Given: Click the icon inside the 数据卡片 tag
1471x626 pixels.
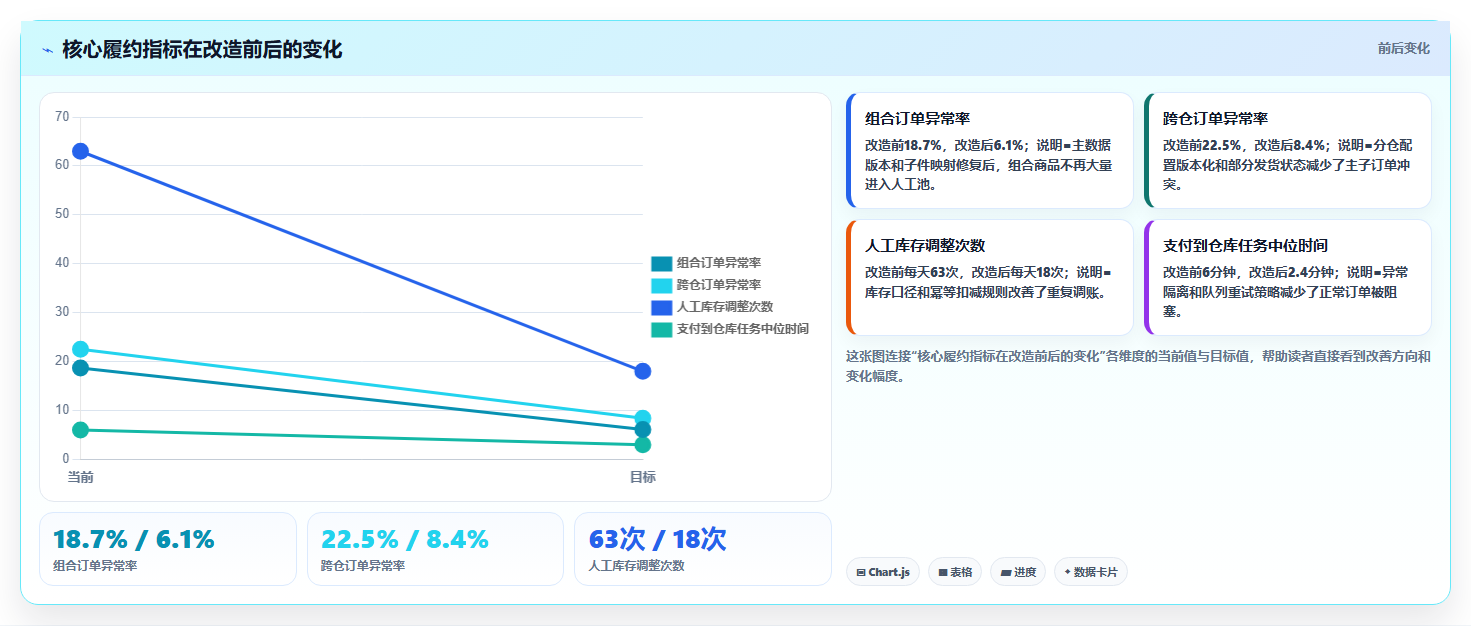Looking at the screenshot, I should click(x=1068, y=573).
